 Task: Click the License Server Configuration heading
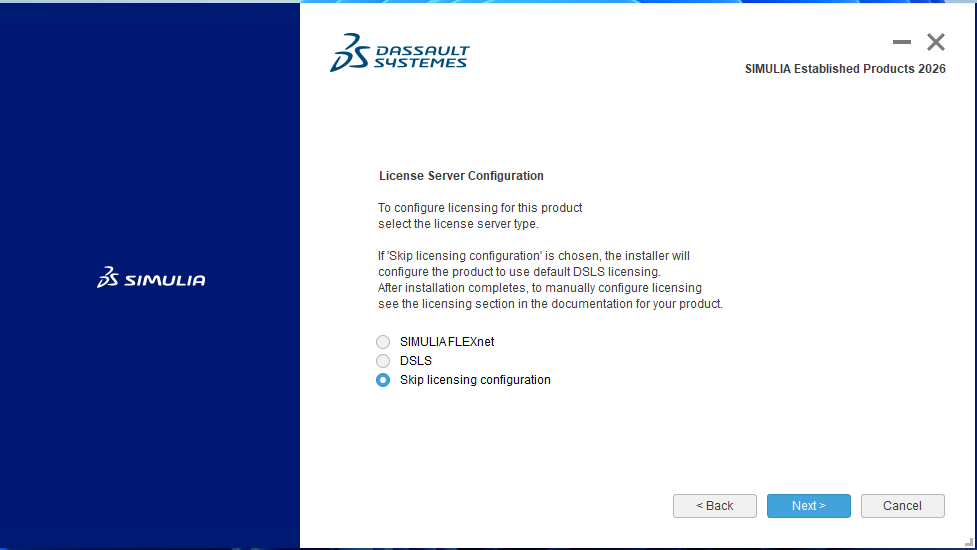(x=461, y=176)
